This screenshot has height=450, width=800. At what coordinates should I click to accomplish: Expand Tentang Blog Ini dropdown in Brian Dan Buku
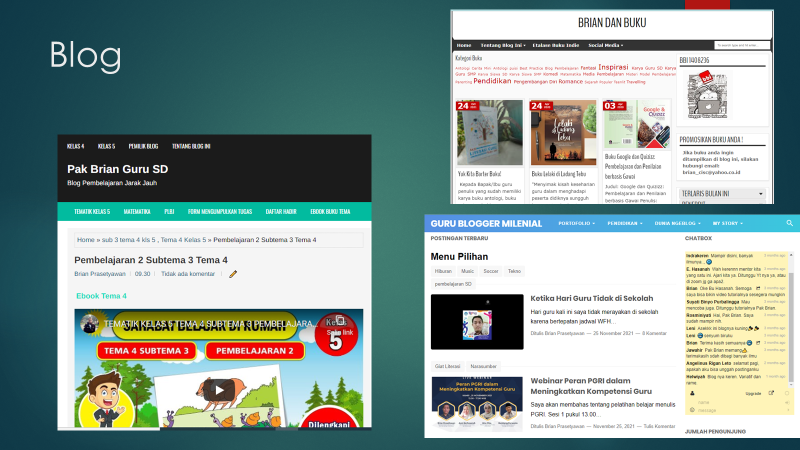point(503,45)
